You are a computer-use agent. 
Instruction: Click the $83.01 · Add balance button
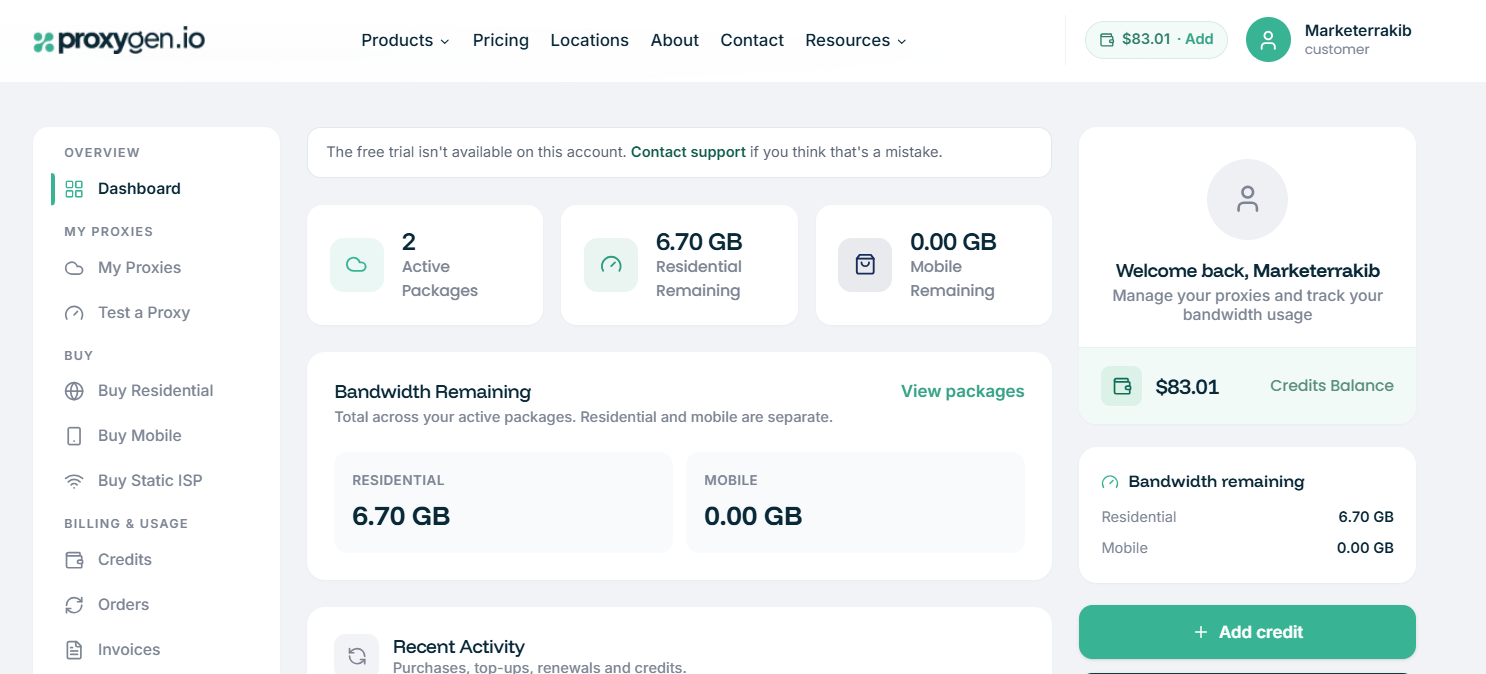point(1156,40)
